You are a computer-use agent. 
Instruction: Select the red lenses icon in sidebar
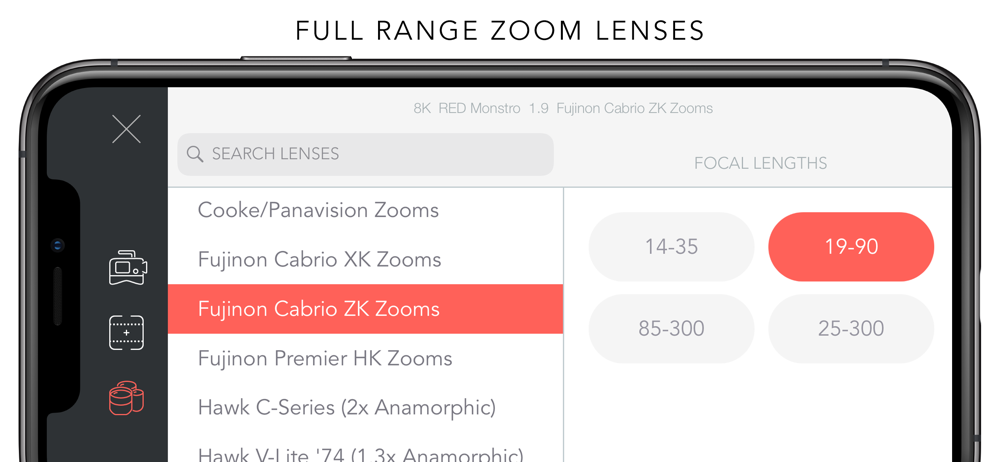coord(126,398)
